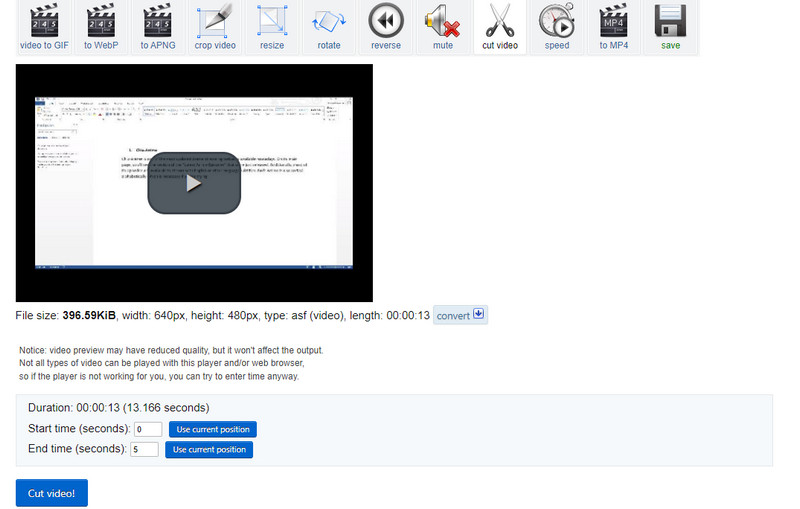
Task: Open the video to GIF tool
Action: [x=42, y=27]
